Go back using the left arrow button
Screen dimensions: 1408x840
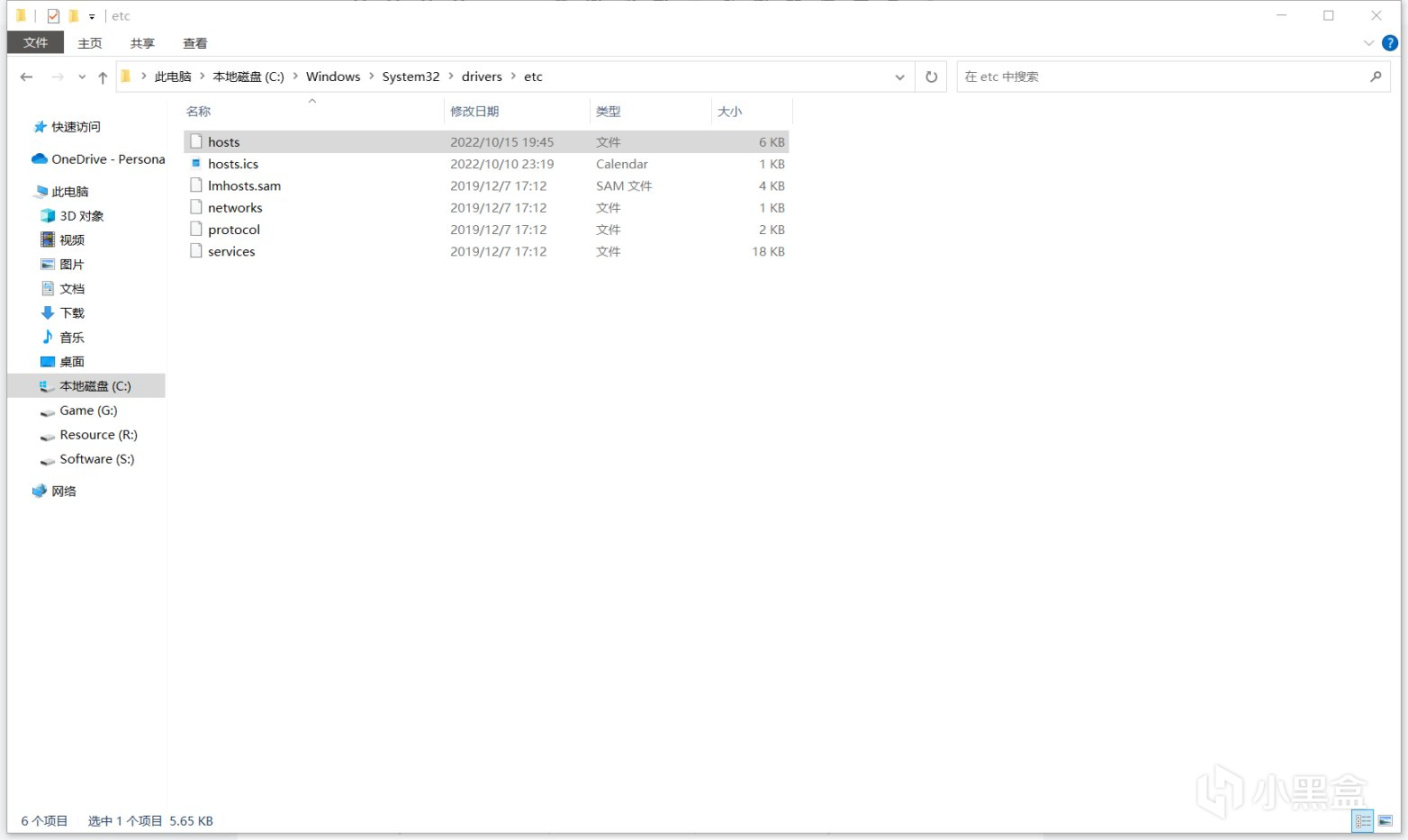pos(26,77)
